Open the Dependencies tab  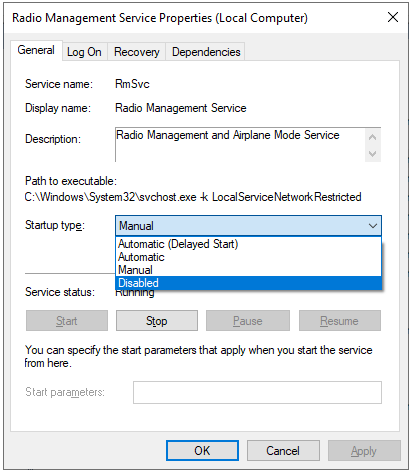pos(206,52)
